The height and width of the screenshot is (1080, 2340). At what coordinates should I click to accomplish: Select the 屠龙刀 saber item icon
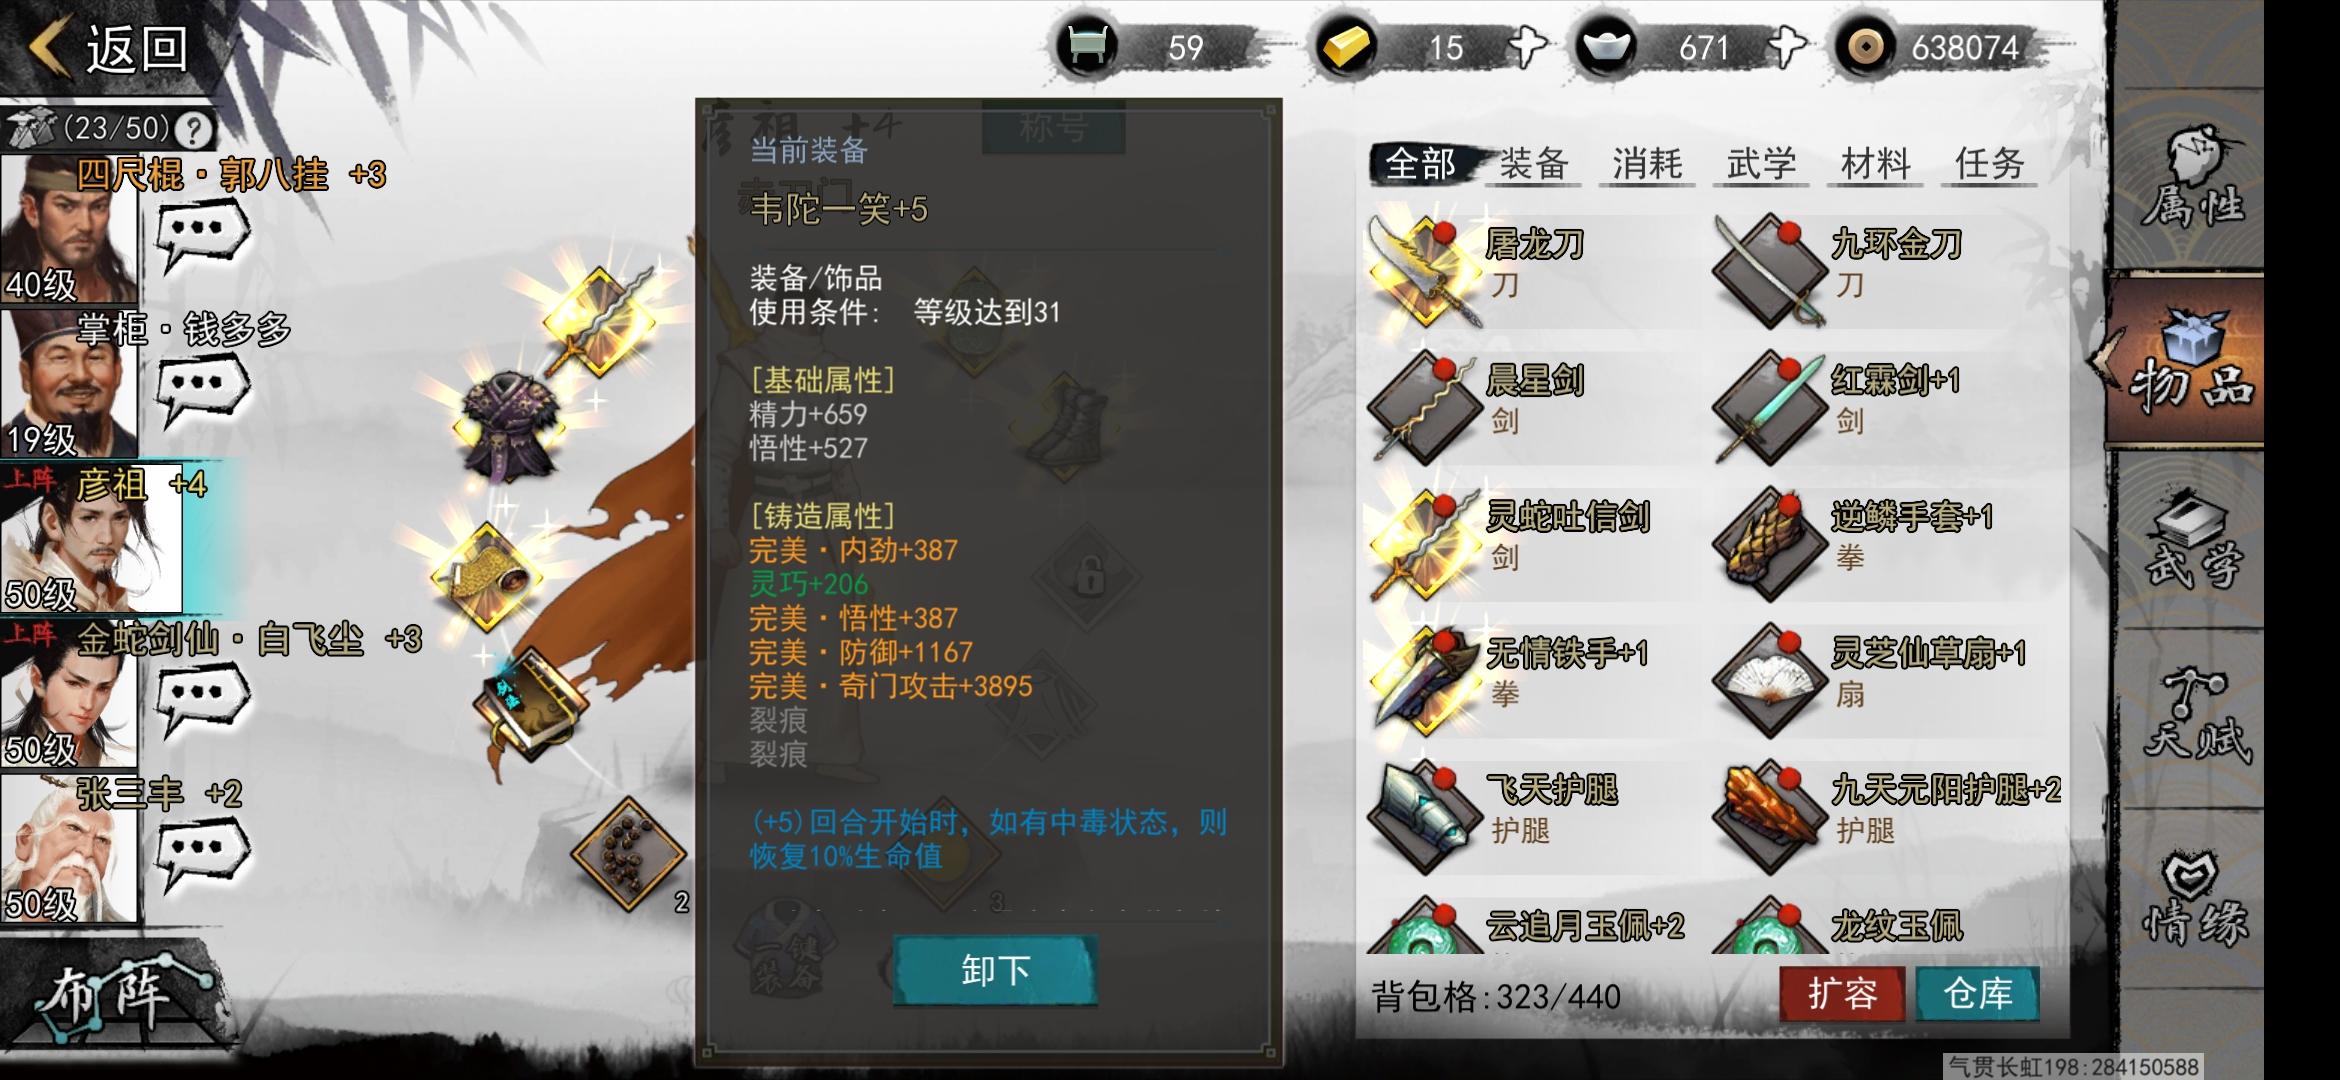point(1425,270)
